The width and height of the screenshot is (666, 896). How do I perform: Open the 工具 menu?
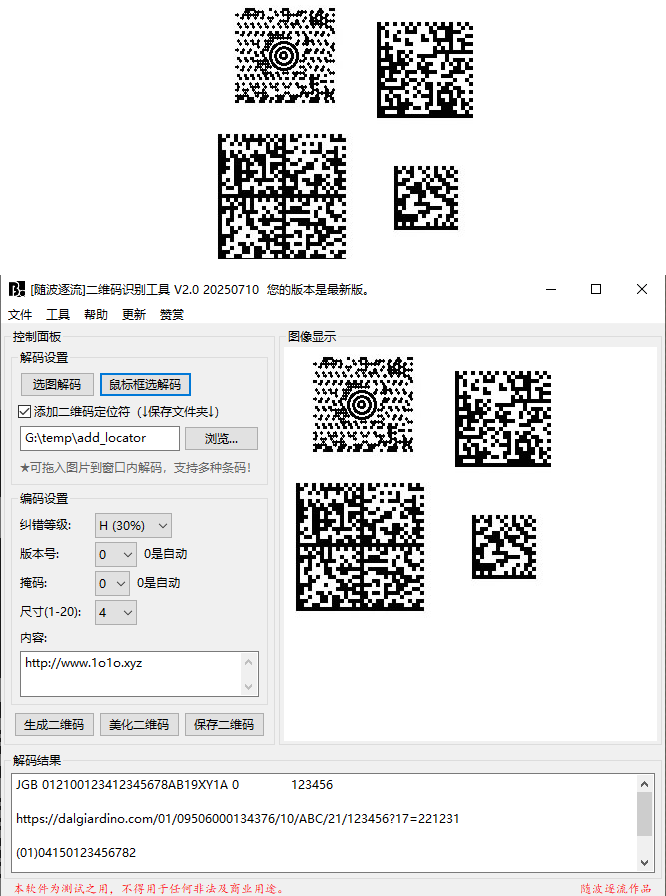[58, 314]
